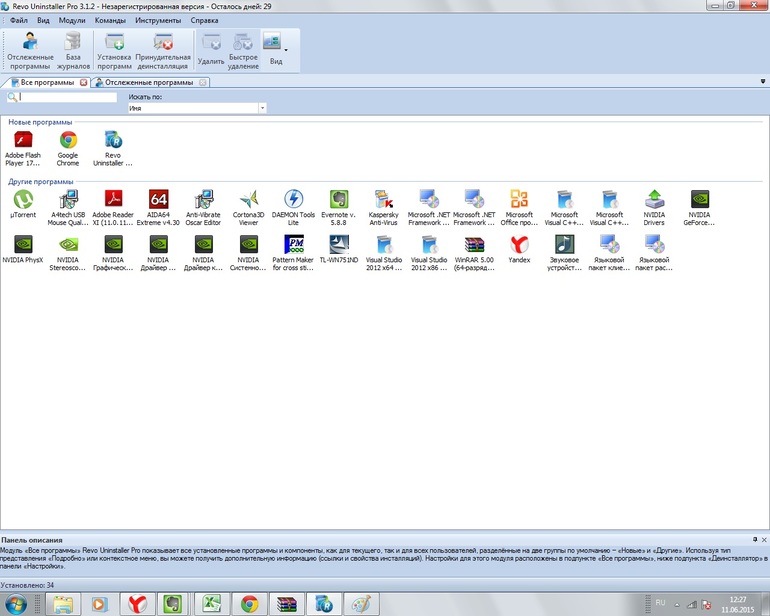The image size is (770, 616).
Task: Select DAEMON Tools Lite icon
Action: (x=293, y=207)
